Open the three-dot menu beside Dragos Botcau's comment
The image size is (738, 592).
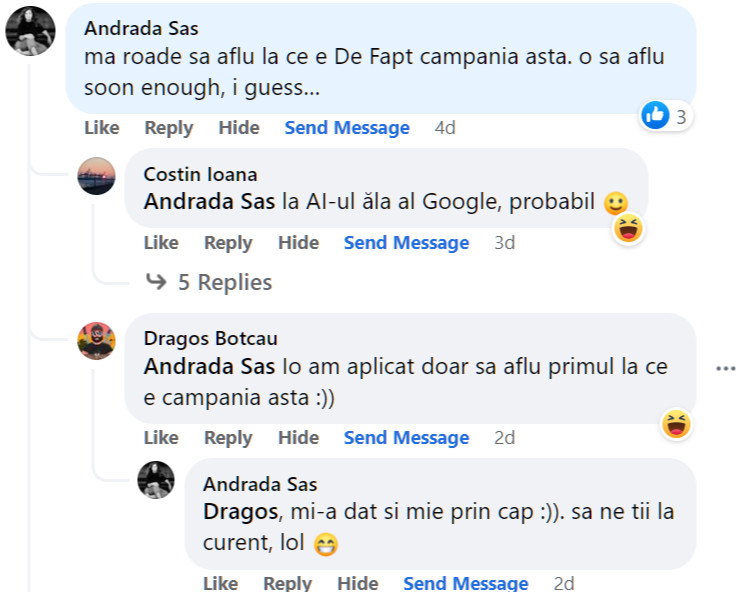(x=725, y=369)
